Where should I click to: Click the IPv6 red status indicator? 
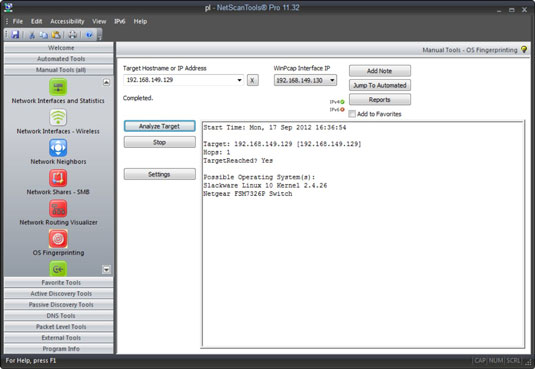coord(342,110)
